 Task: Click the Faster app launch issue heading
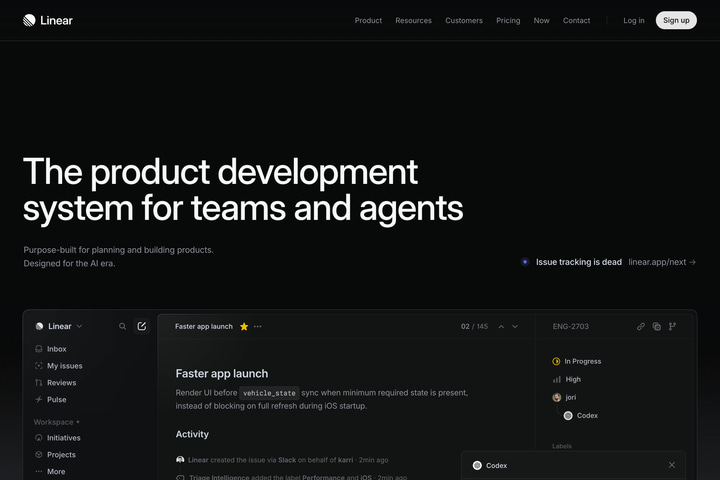click(x=222, y=373)
